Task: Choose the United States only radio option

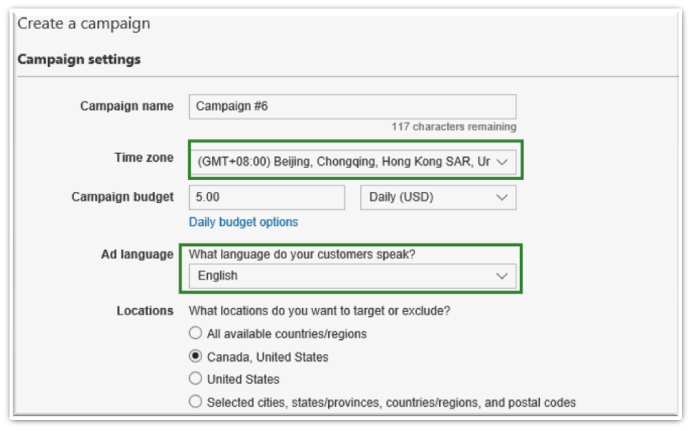Action: tap(195, 380)
